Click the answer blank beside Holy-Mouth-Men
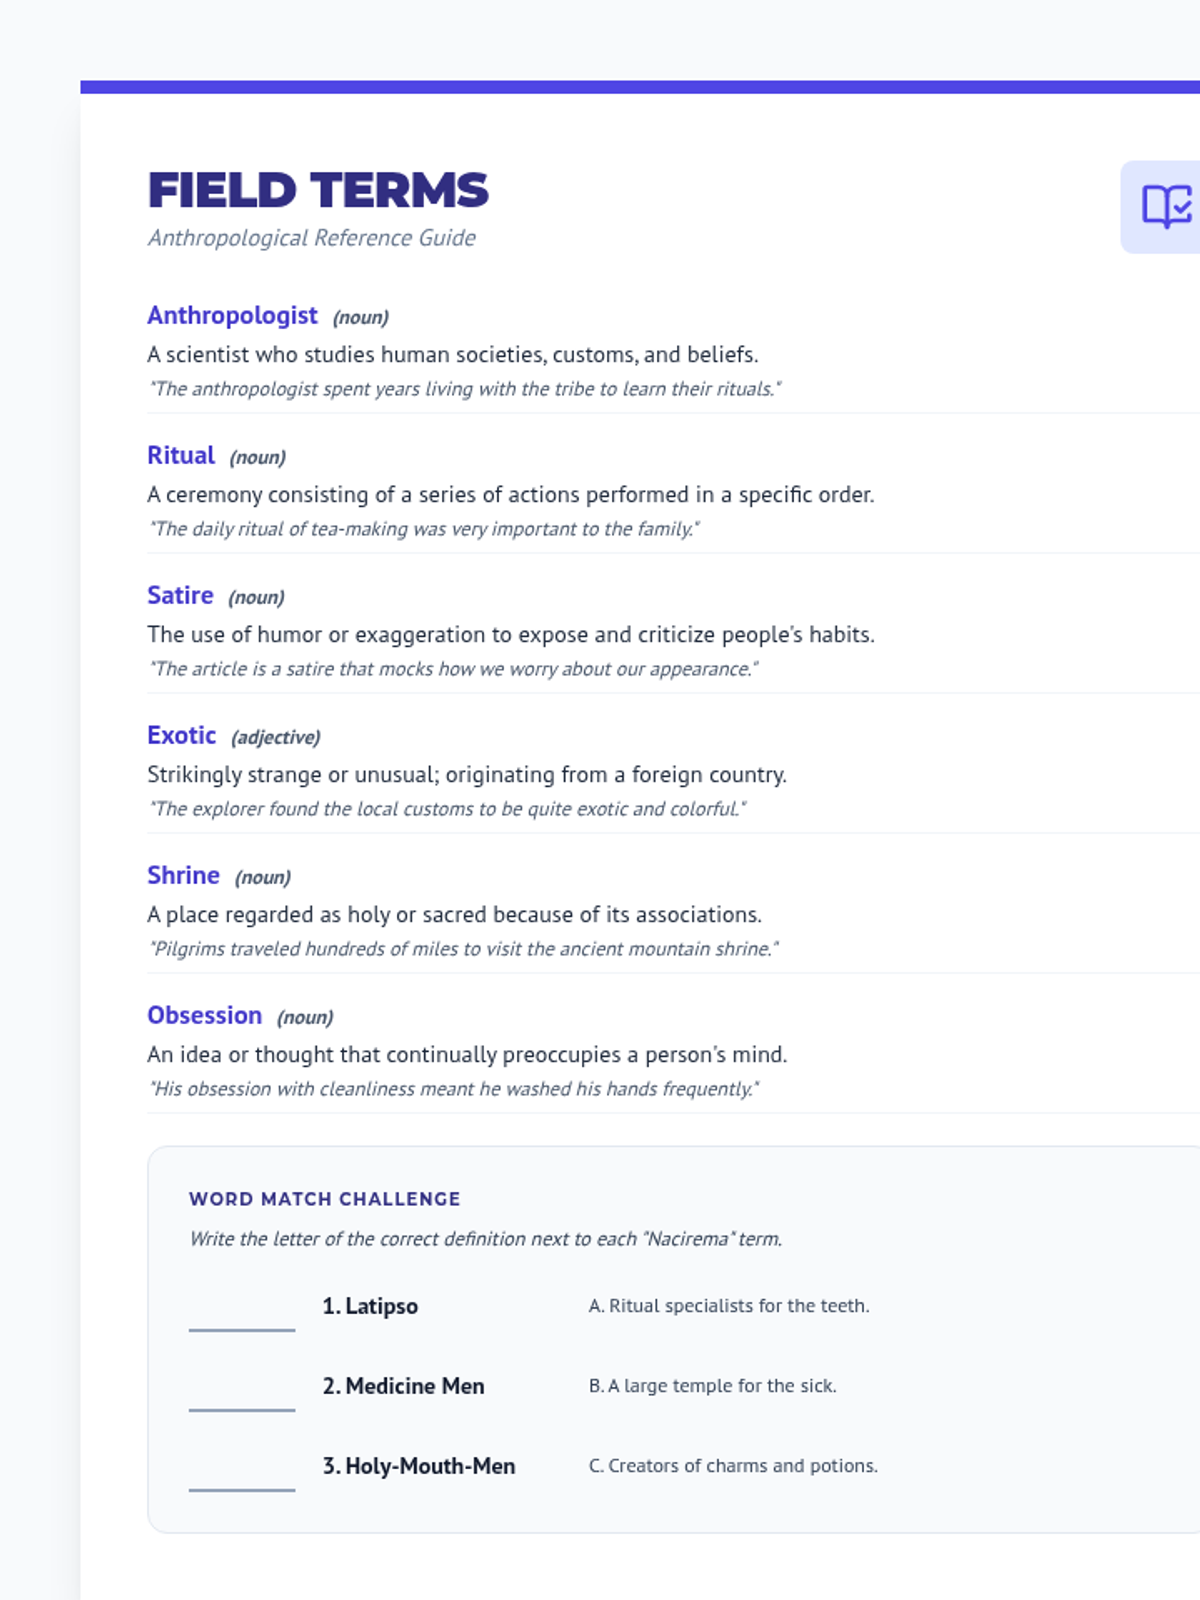The height and width of the screenshot is (1600, 1200). pyautogui.click(x=242, y=1472)
